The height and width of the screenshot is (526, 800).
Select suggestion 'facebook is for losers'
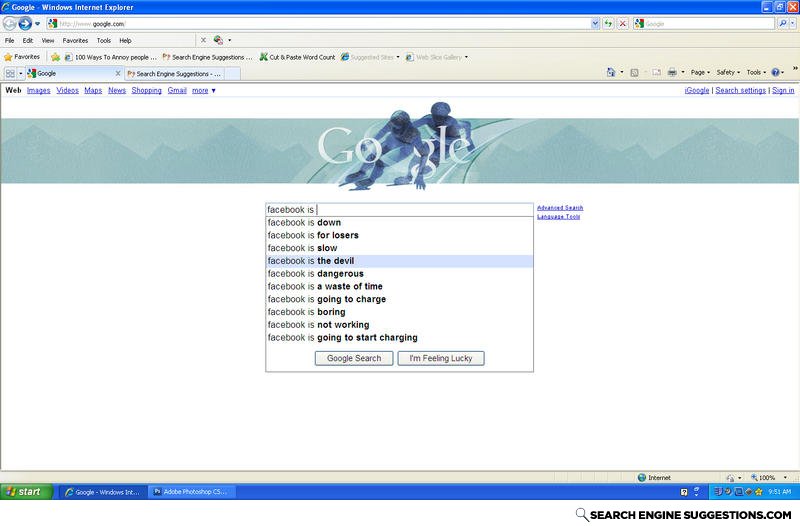399,235
